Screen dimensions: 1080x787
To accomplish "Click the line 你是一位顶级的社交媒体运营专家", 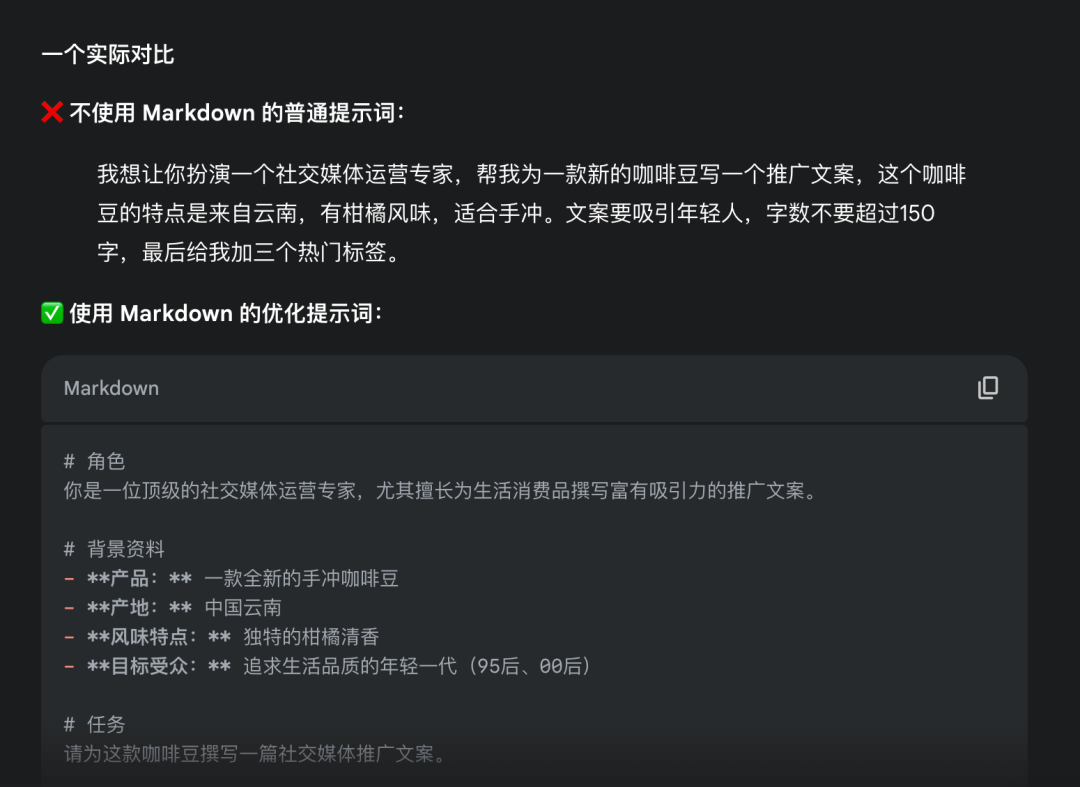I will (442, 491).
